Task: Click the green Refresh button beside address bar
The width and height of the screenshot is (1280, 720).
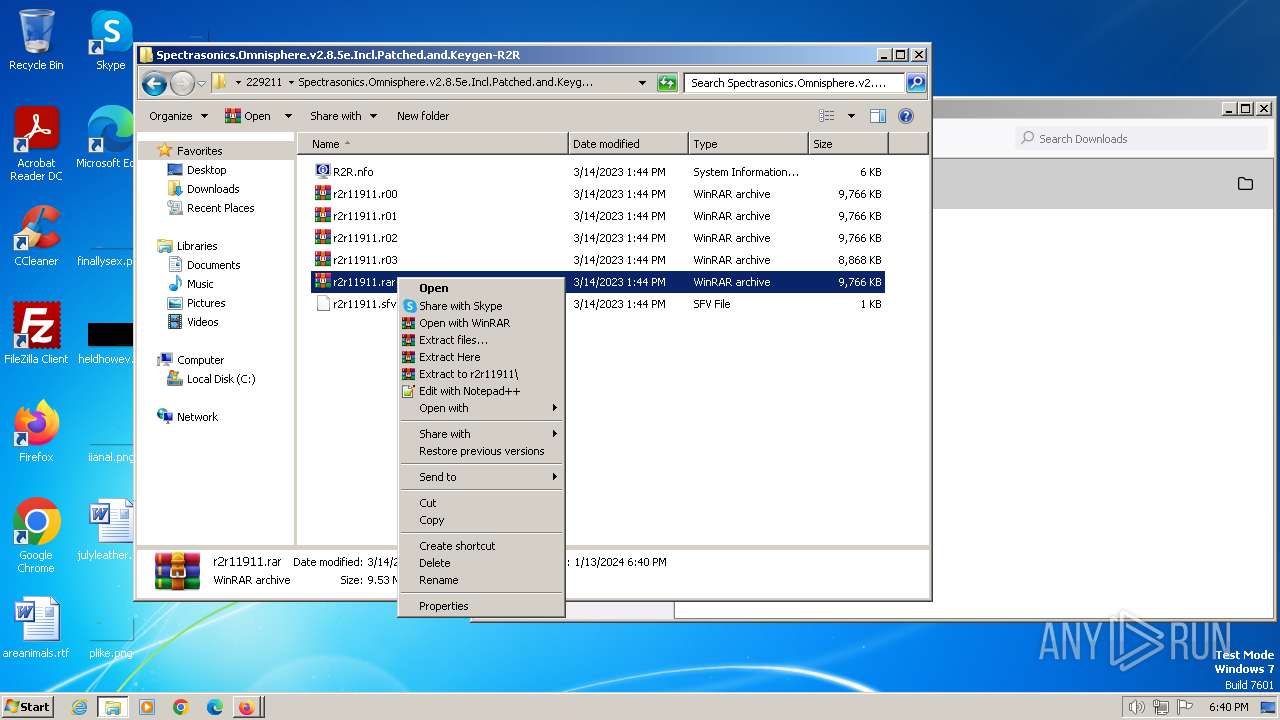Action: point(667,83)
